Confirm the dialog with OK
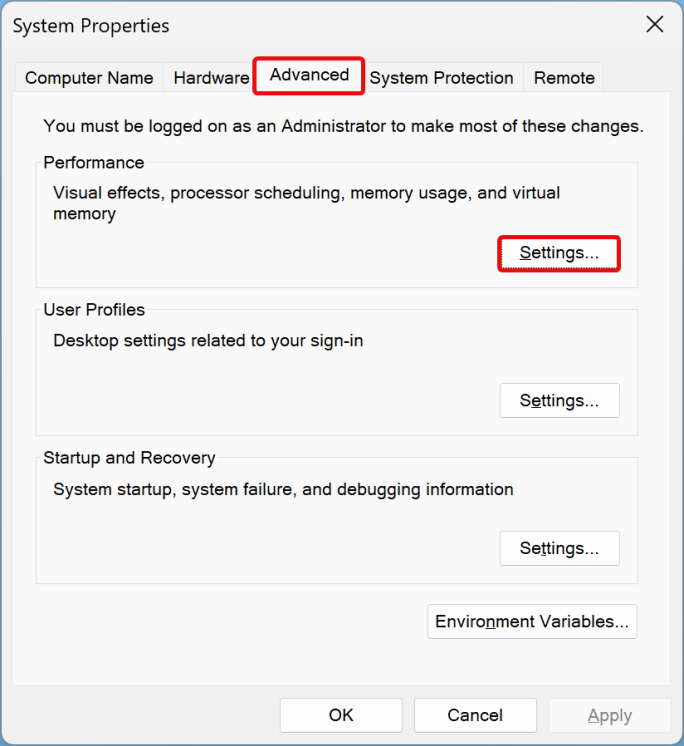This screenshot has height=746, width=684. pyautogui.click(x=341, y=715)
